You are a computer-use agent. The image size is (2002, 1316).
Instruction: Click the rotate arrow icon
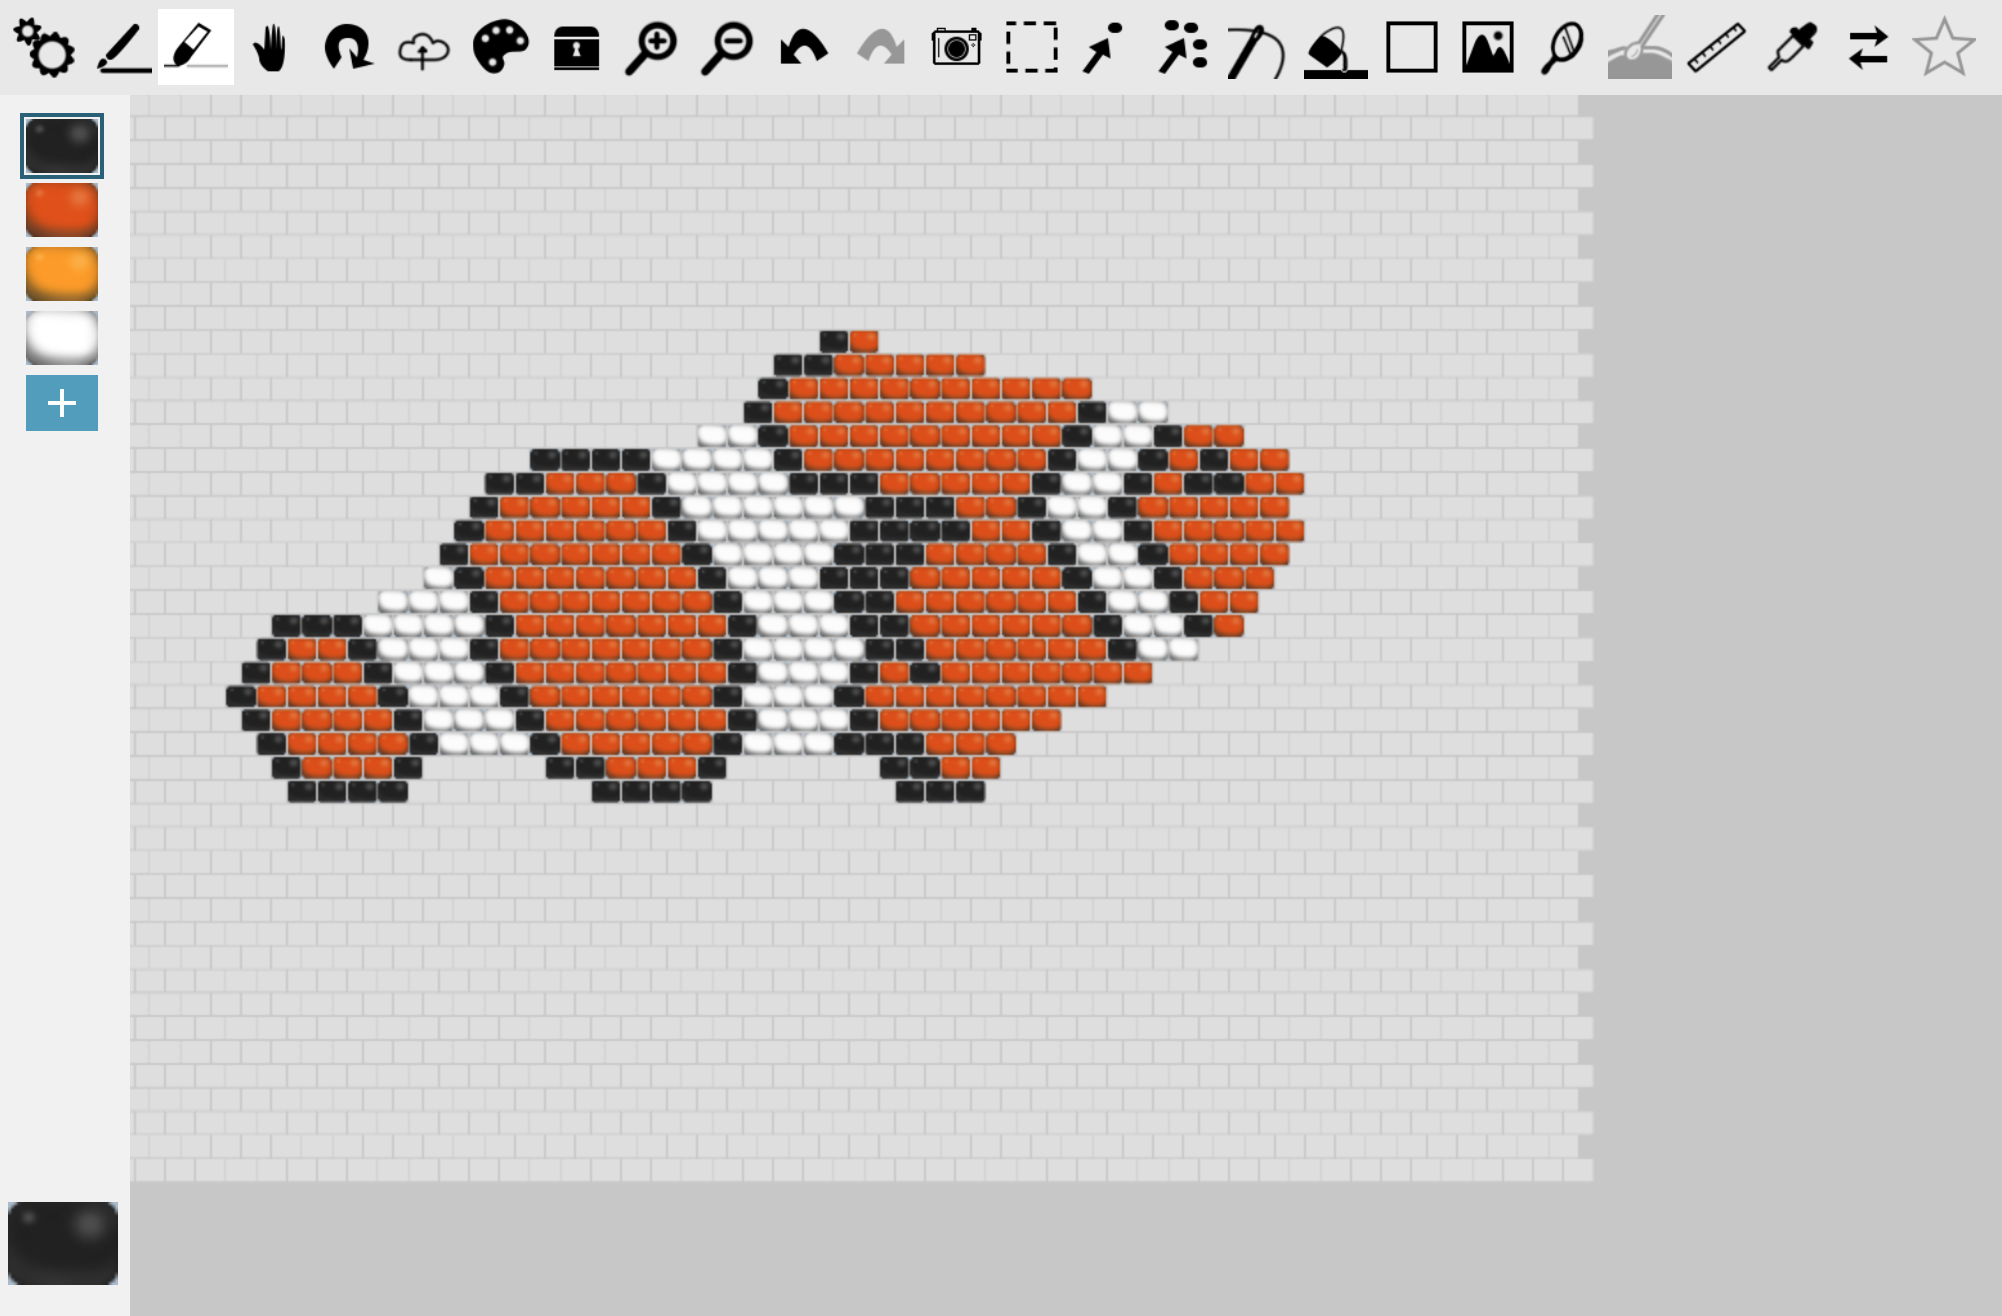click(347, 47)
